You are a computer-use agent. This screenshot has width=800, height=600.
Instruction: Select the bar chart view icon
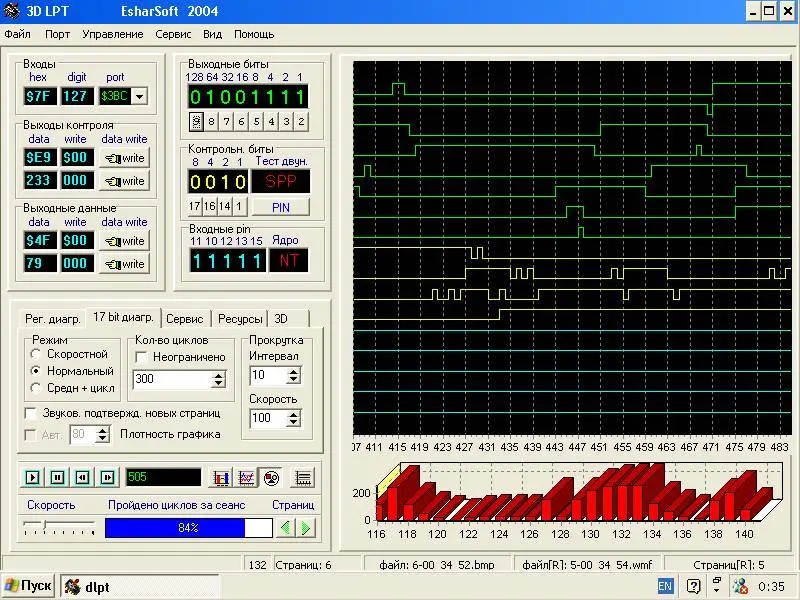221,478
